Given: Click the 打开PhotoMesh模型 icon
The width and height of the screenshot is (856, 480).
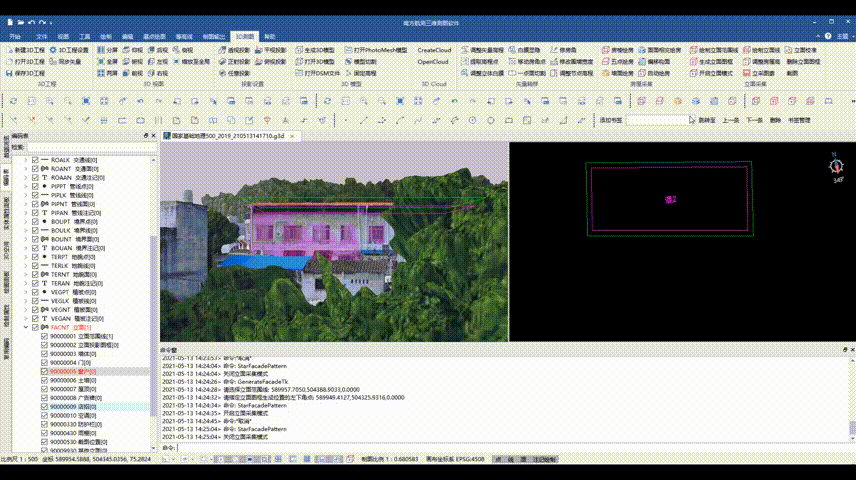Looking at the screenshot, I should pos(349,50).
